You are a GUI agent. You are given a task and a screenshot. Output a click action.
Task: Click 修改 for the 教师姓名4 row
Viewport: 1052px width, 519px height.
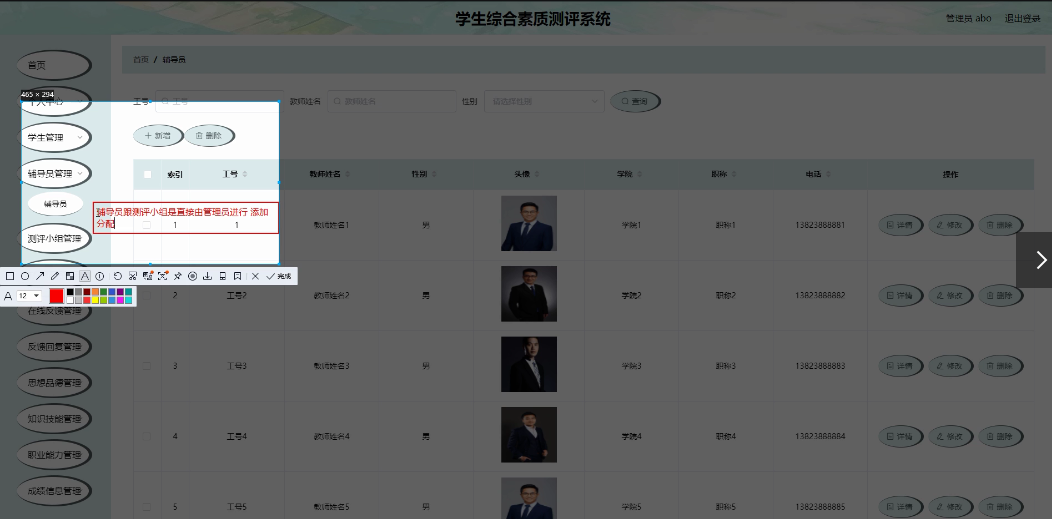coord(951,437)
